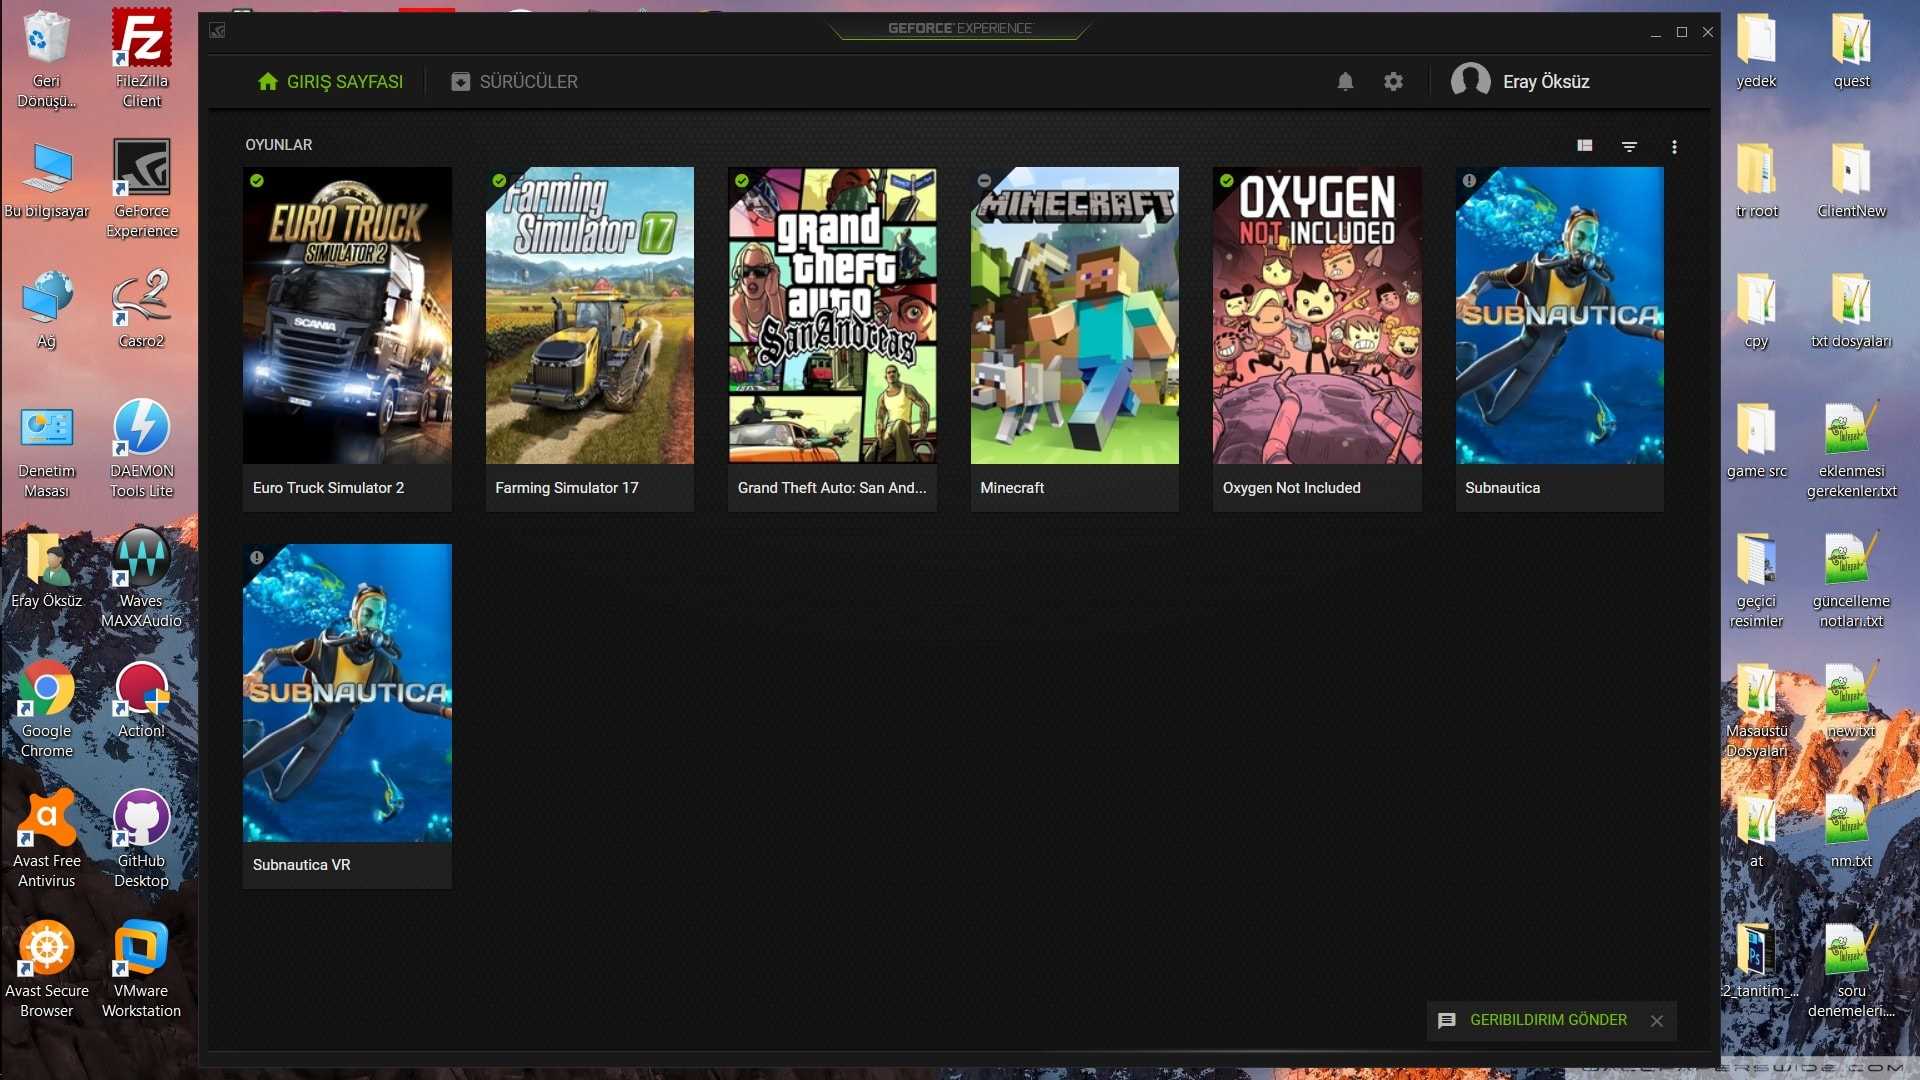Open GeForce Experience settings gear icon
The width and height of the screenshot is (1920, 1080).
pyautogui.click(x=1393, y=82)
